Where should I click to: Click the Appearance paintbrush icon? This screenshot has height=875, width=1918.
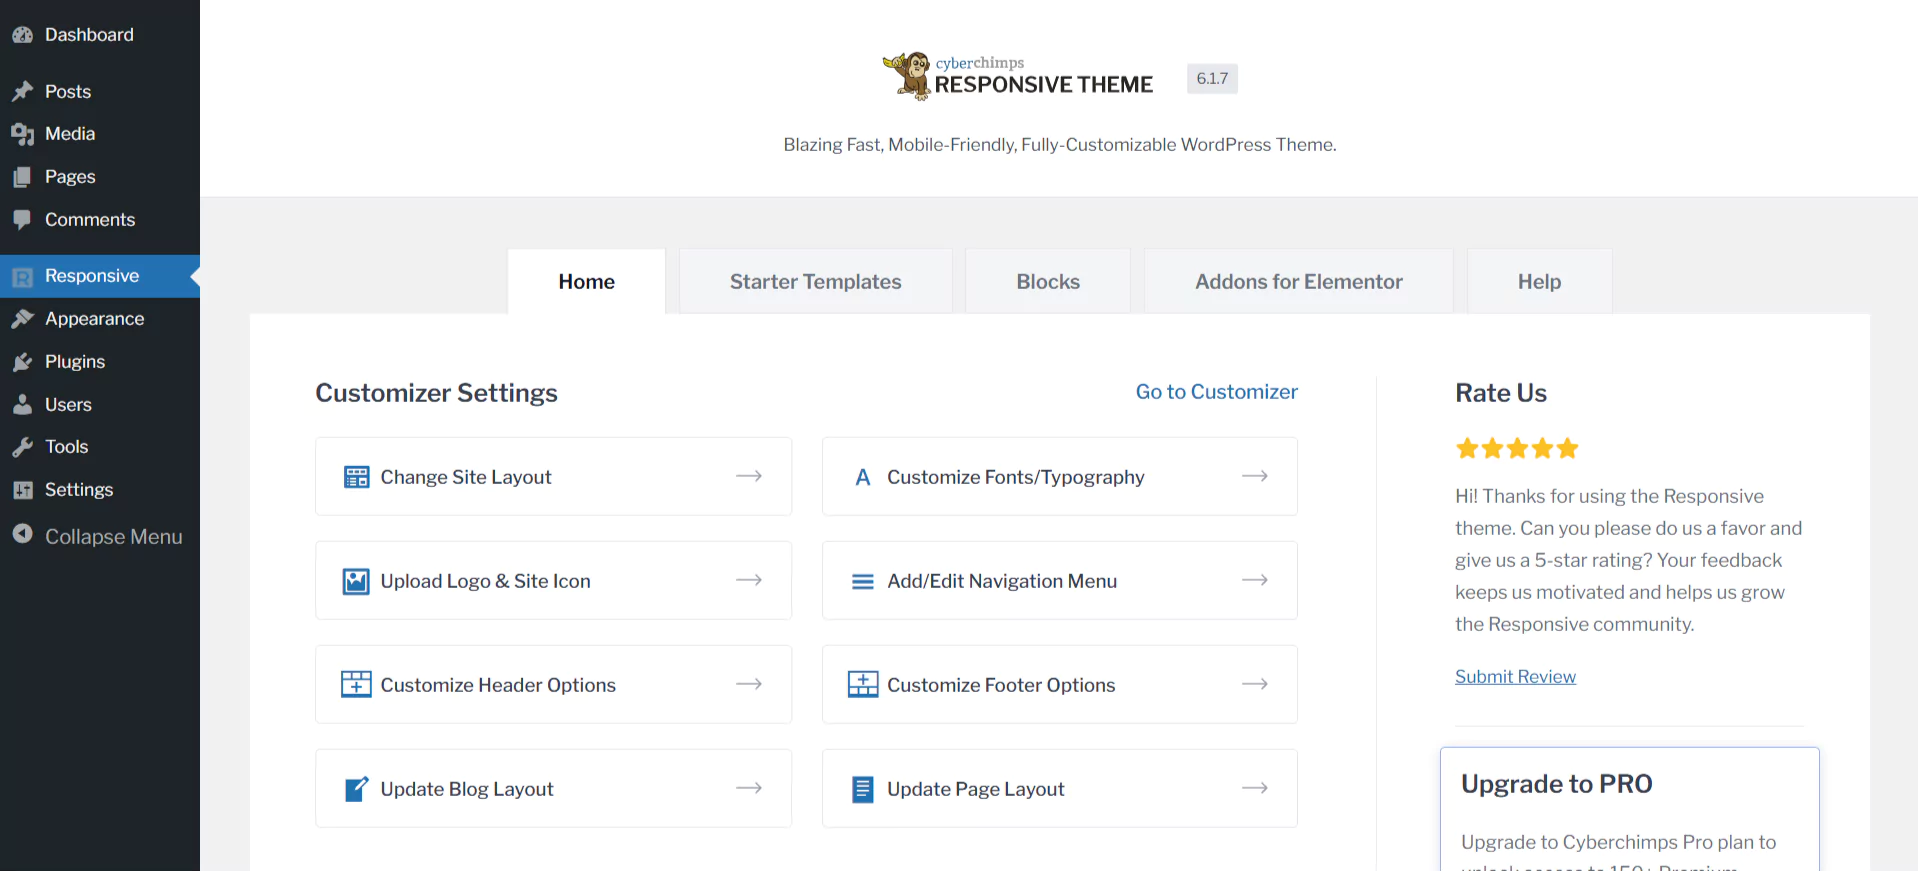23,319
